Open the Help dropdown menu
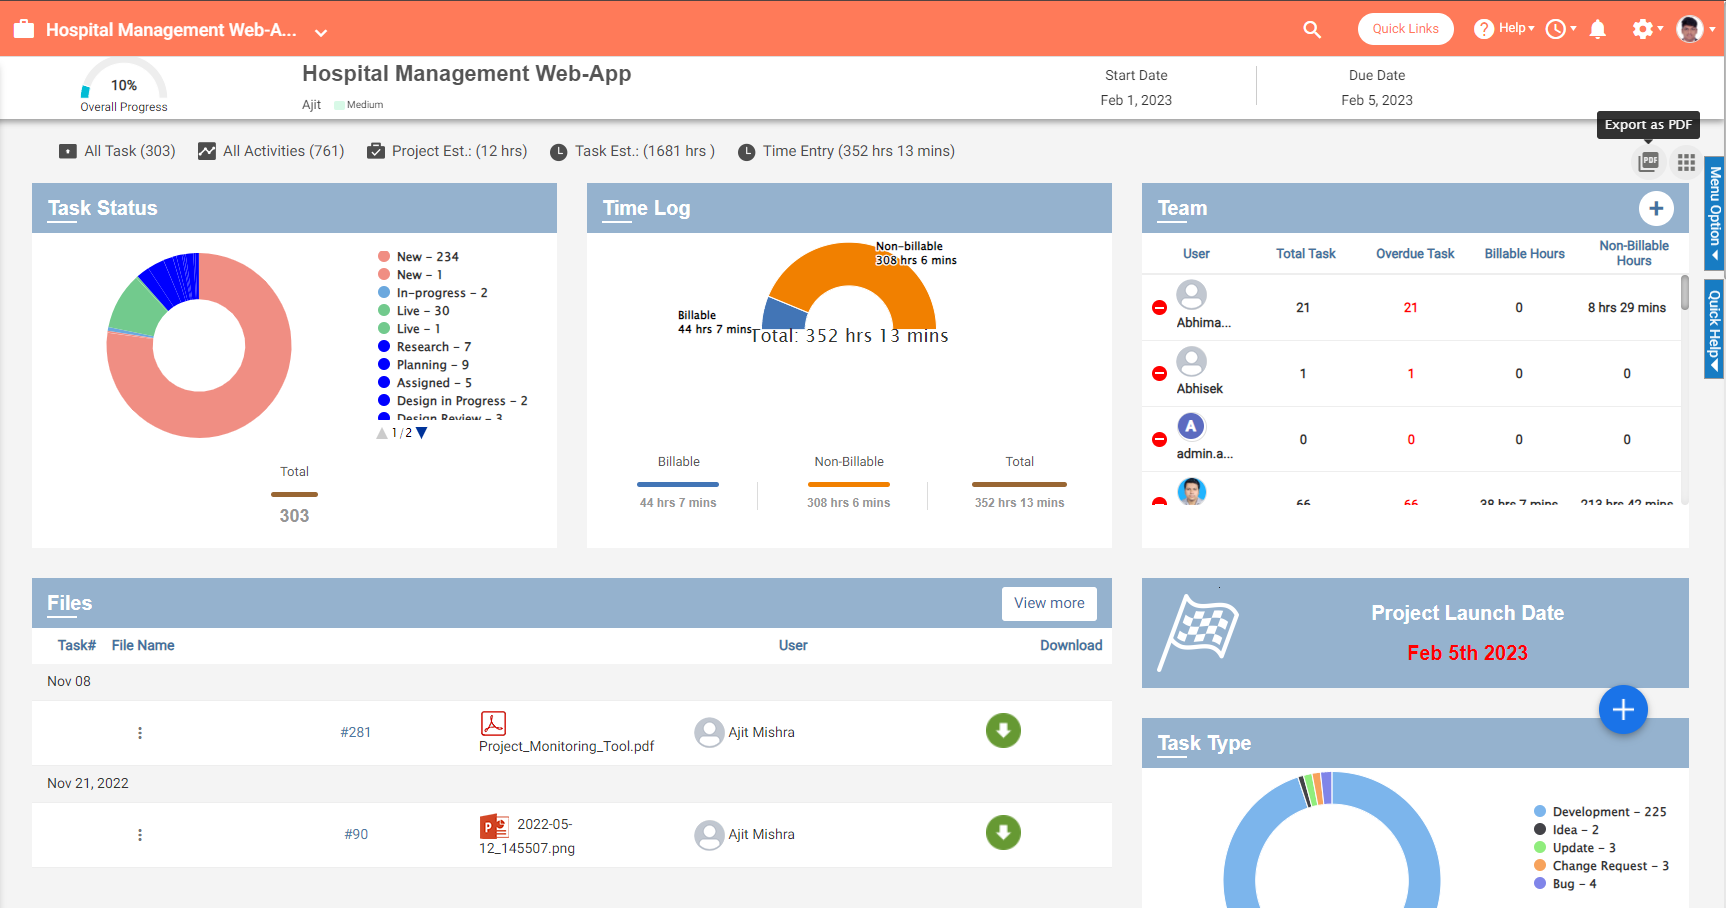 pos(1505,29)
